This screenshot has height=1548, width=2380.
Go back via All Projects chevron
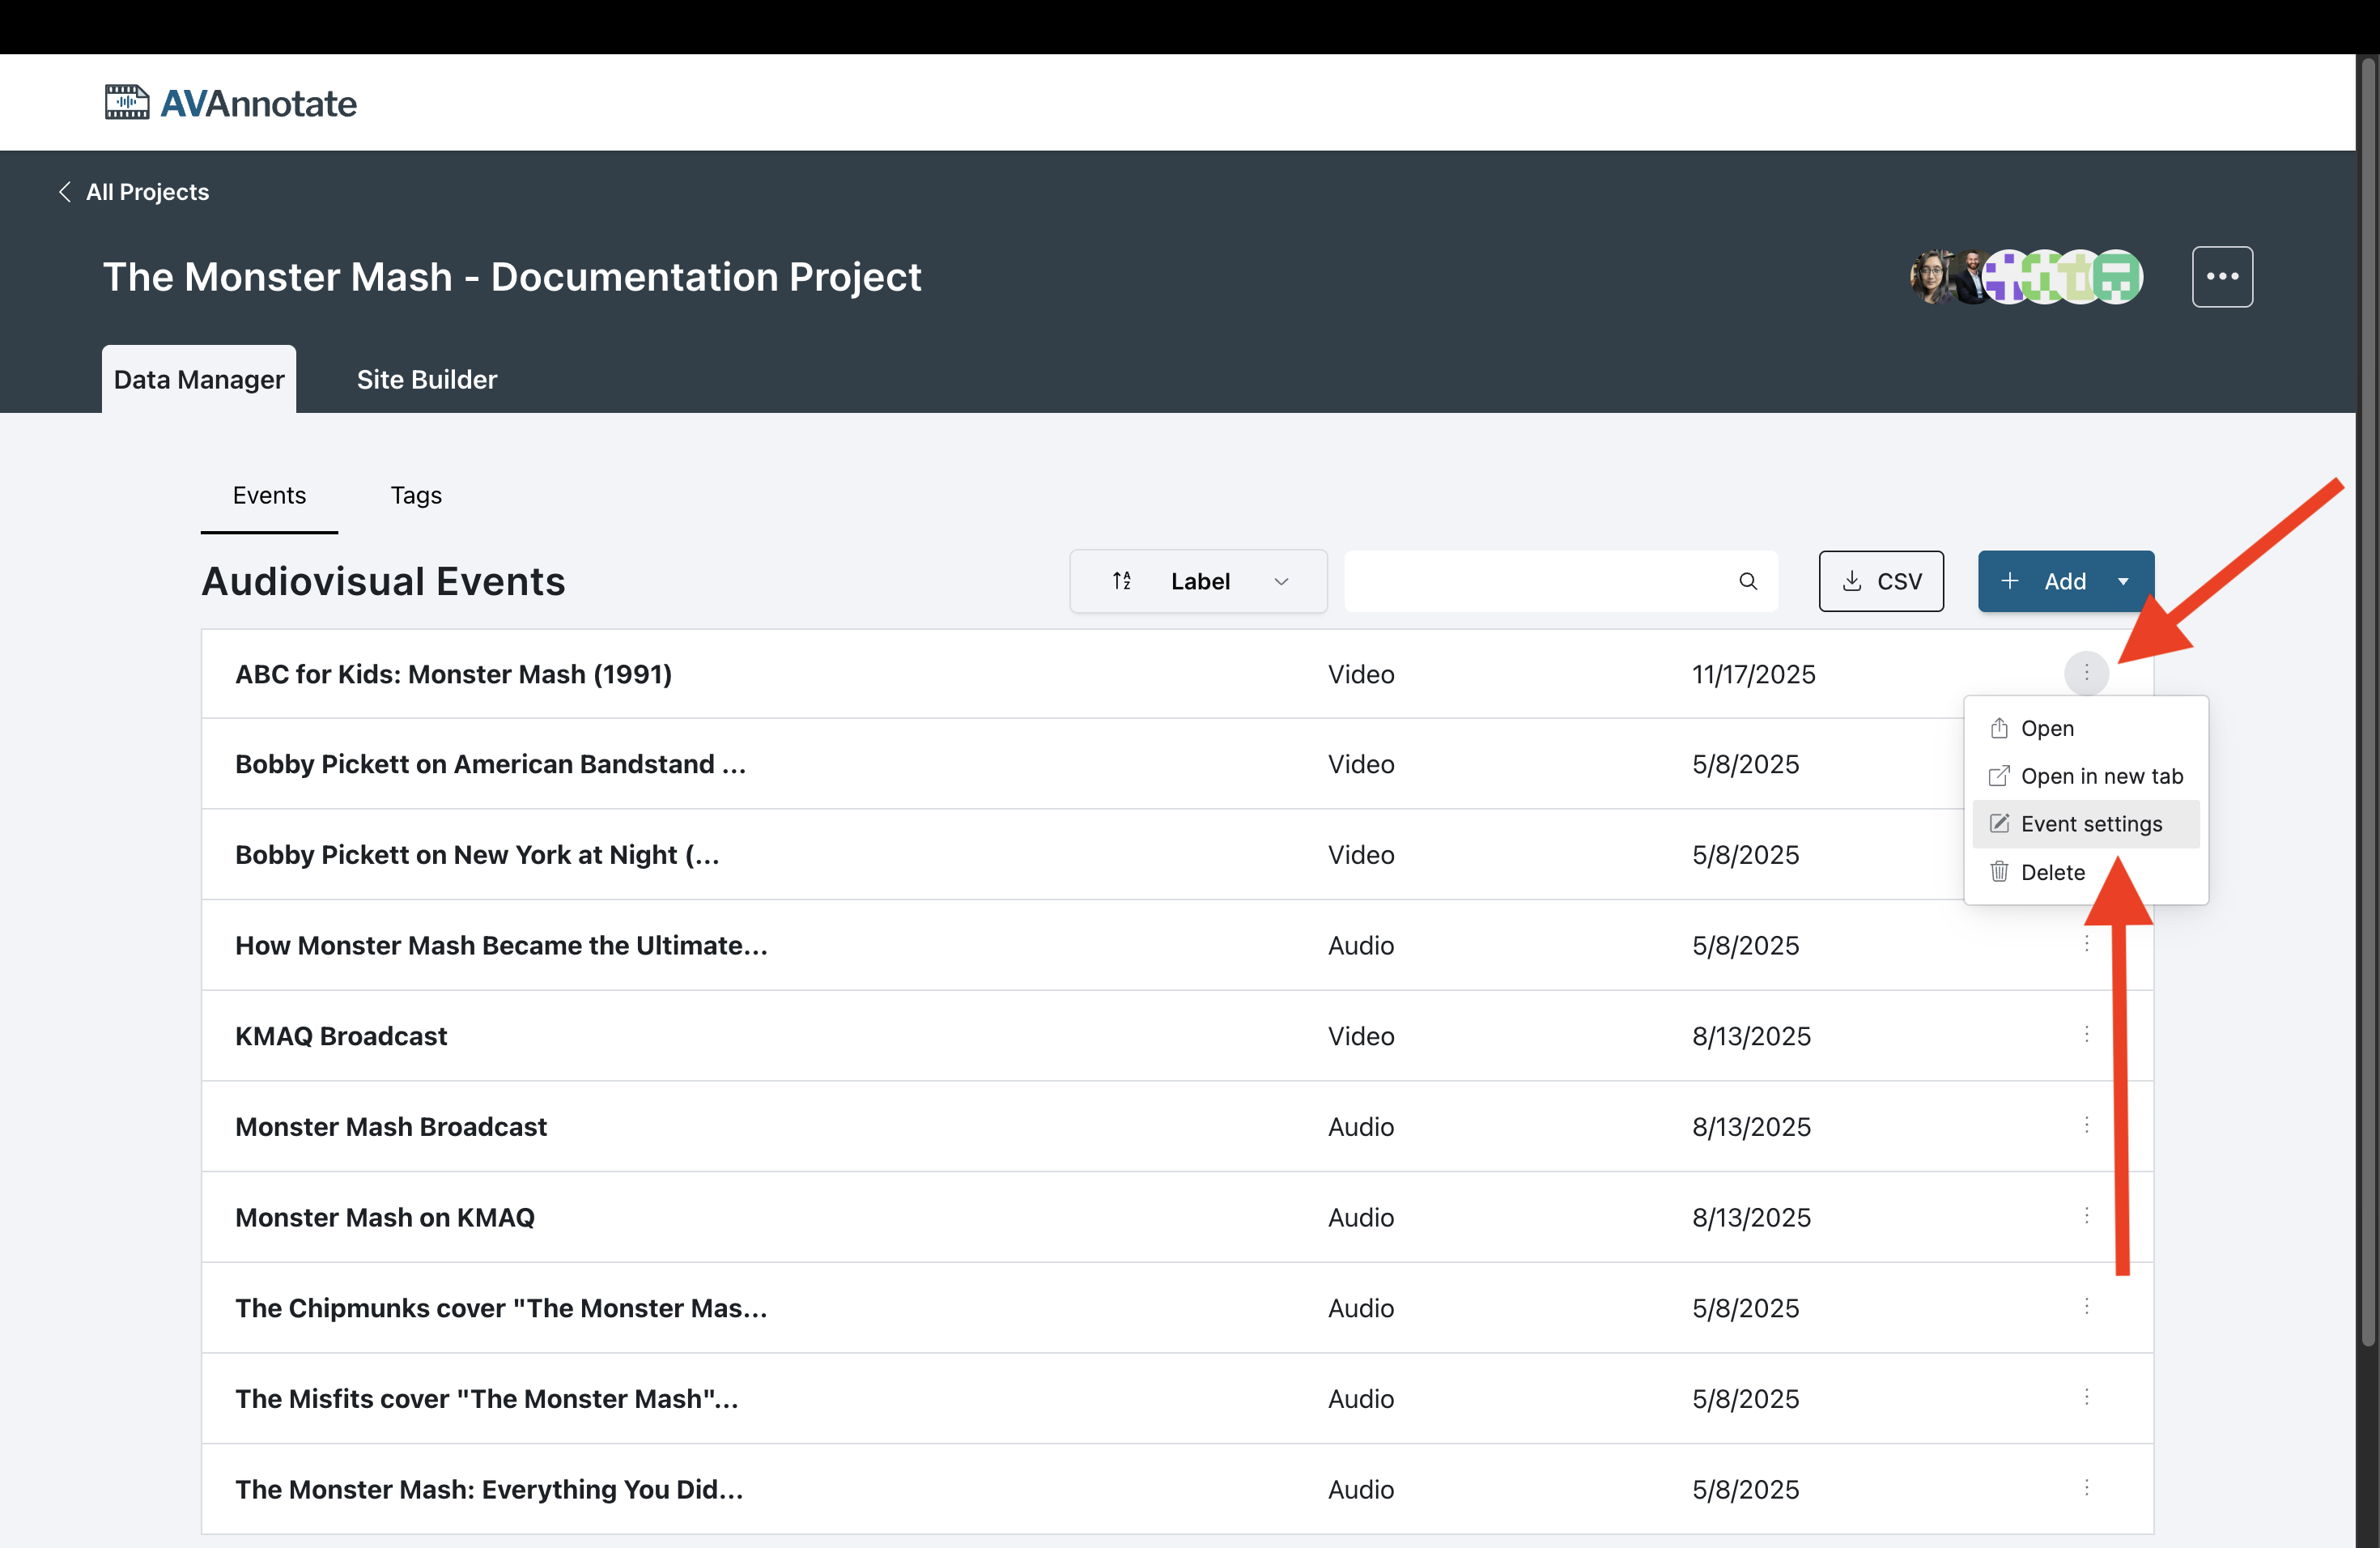pos(65,192)
